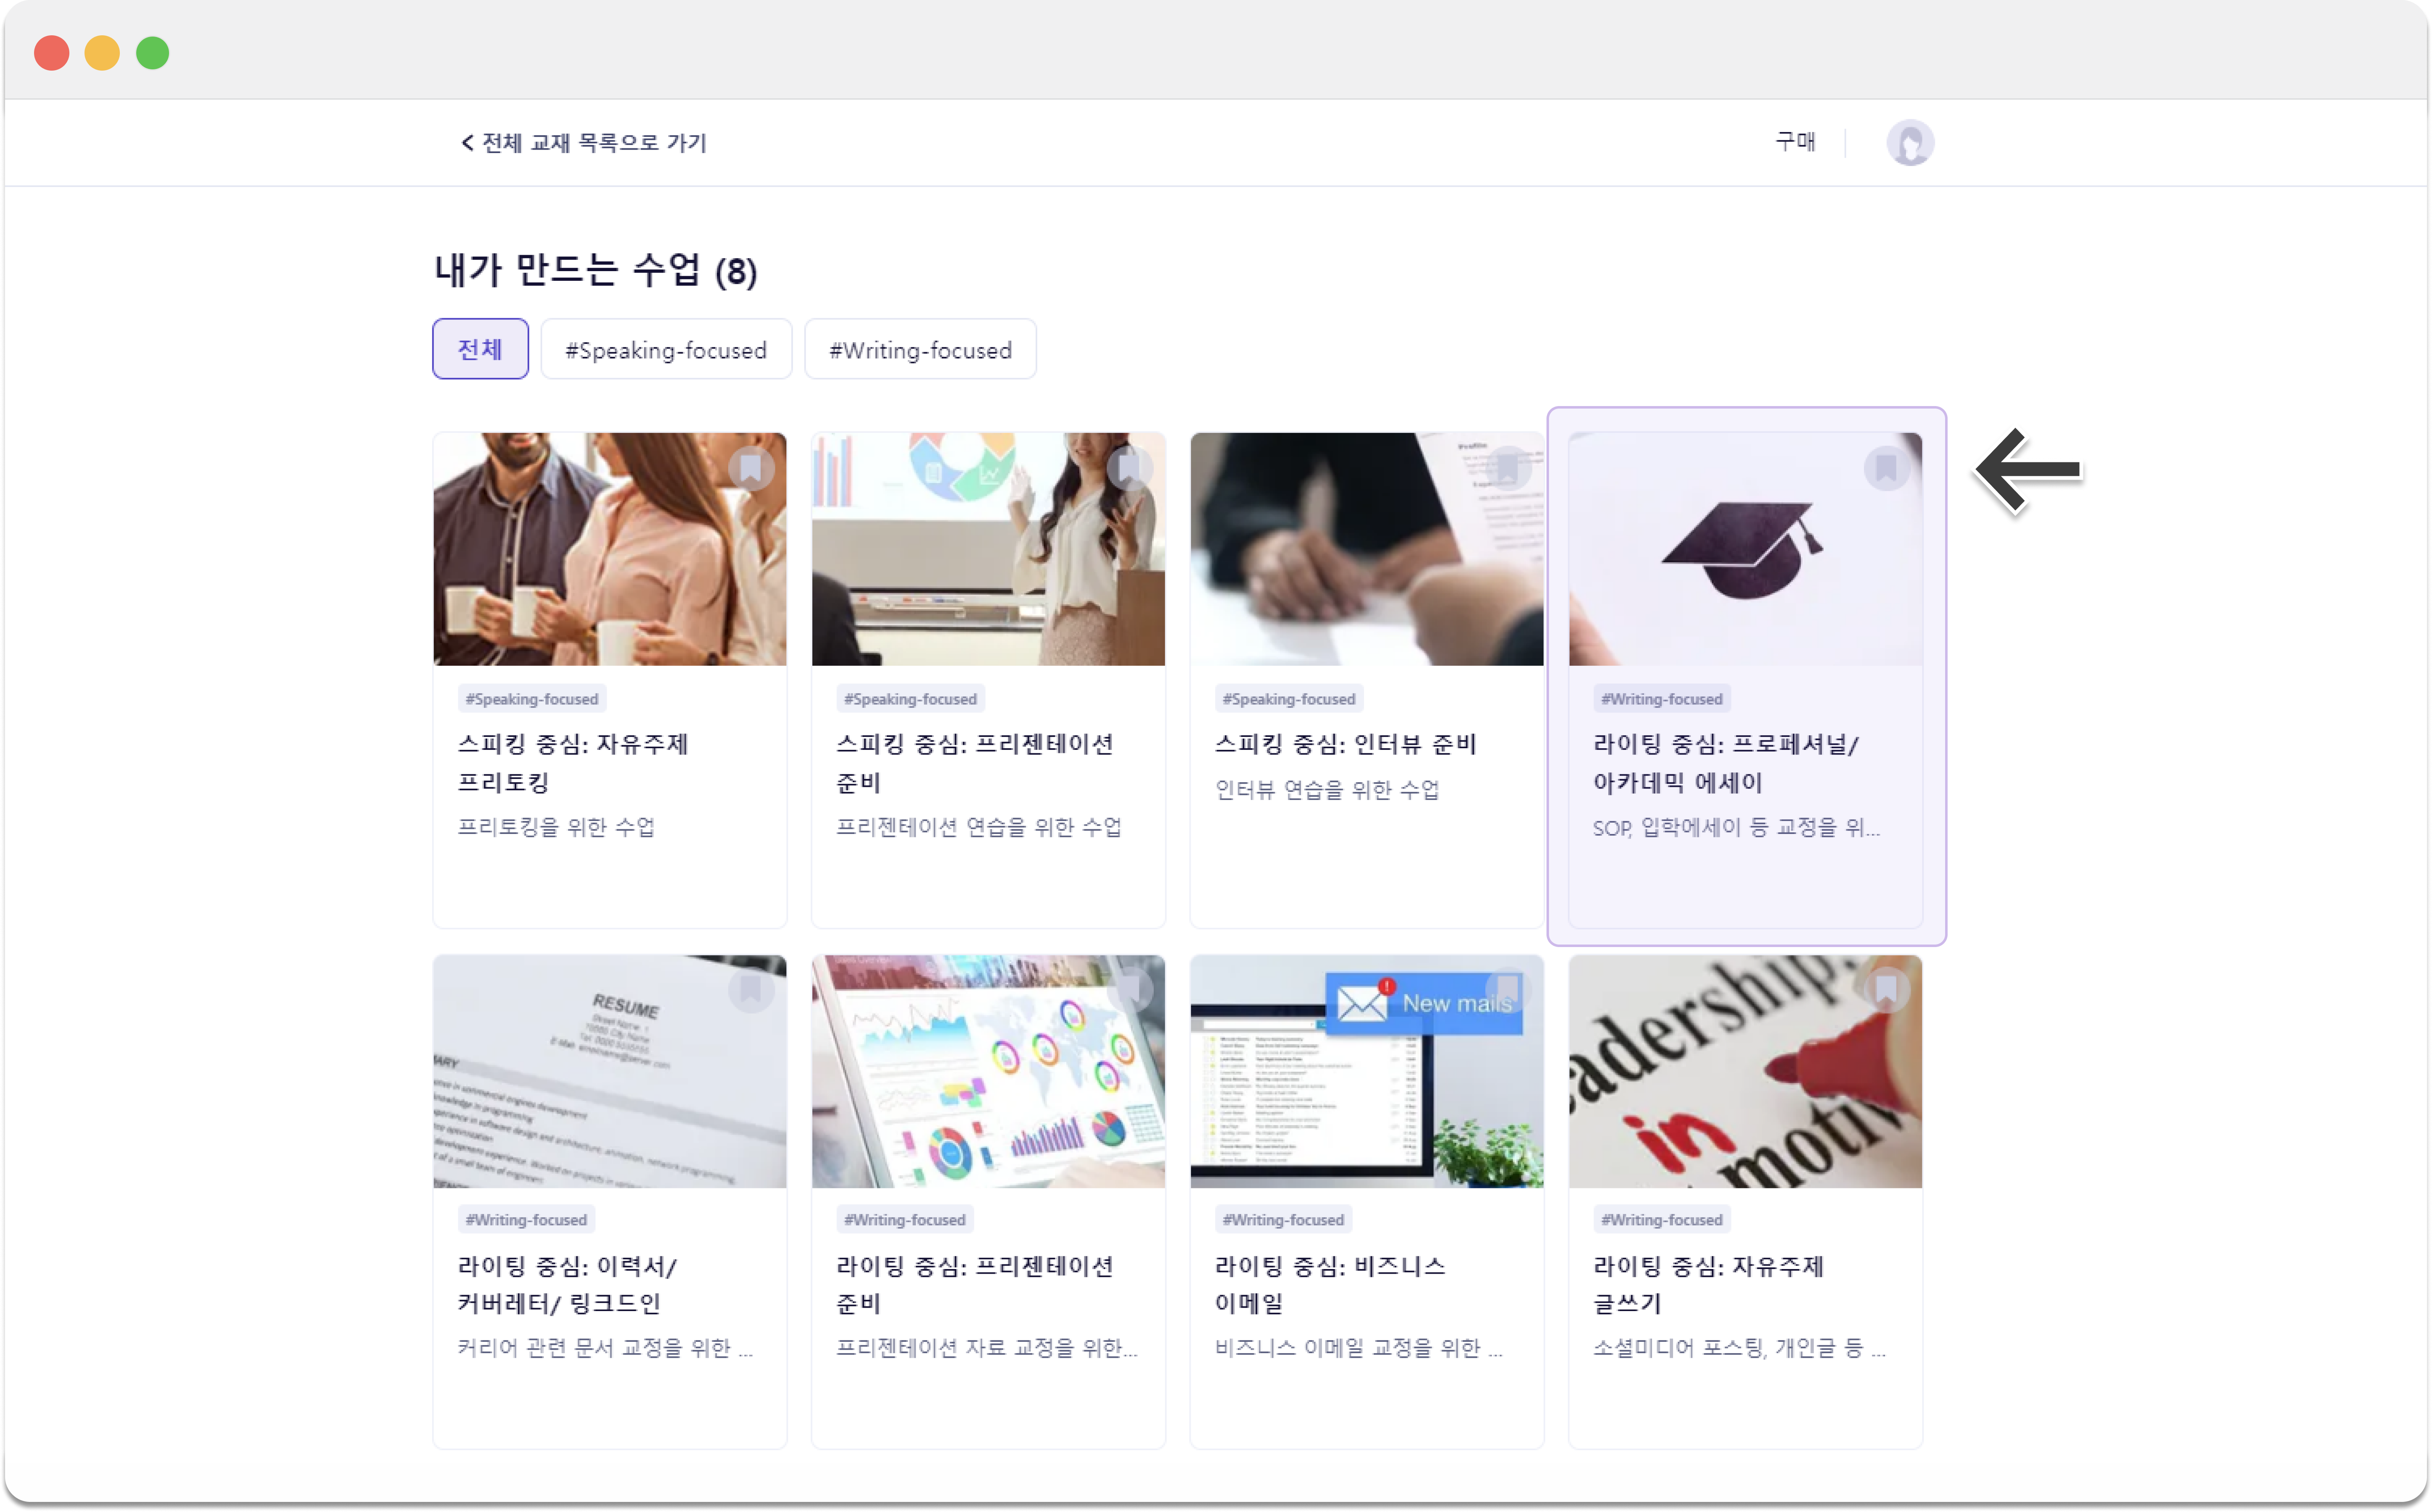The width and height of the screenshot is (2432, 1512).
Task: Click #Writing-focused tag on 자유주제 글쓰기 card
Action: (1662, 1220)
